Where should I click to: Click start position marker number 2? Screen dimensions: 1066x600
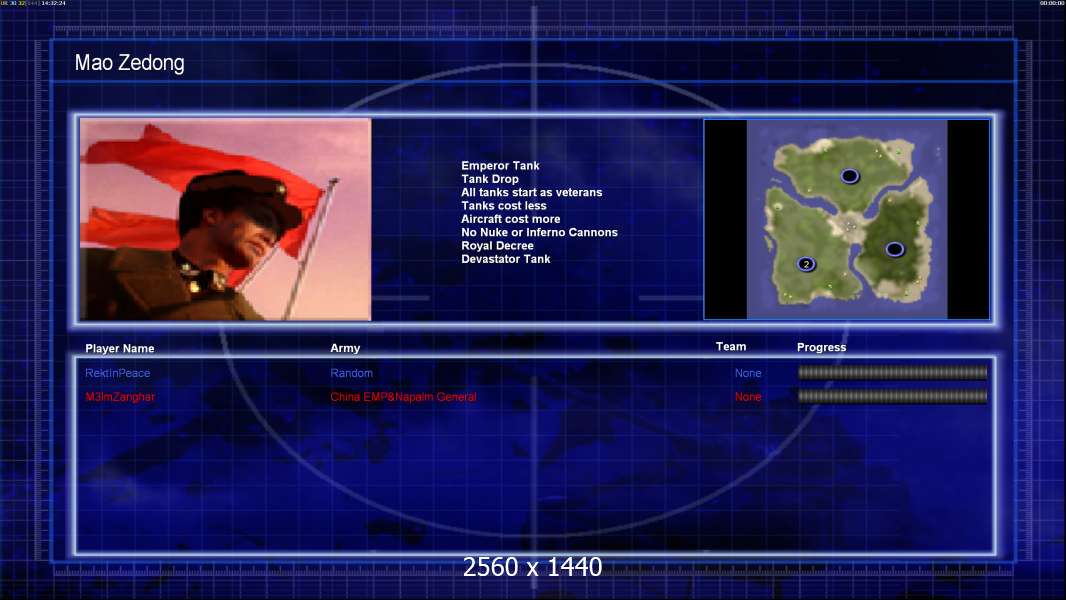[806, 264]
